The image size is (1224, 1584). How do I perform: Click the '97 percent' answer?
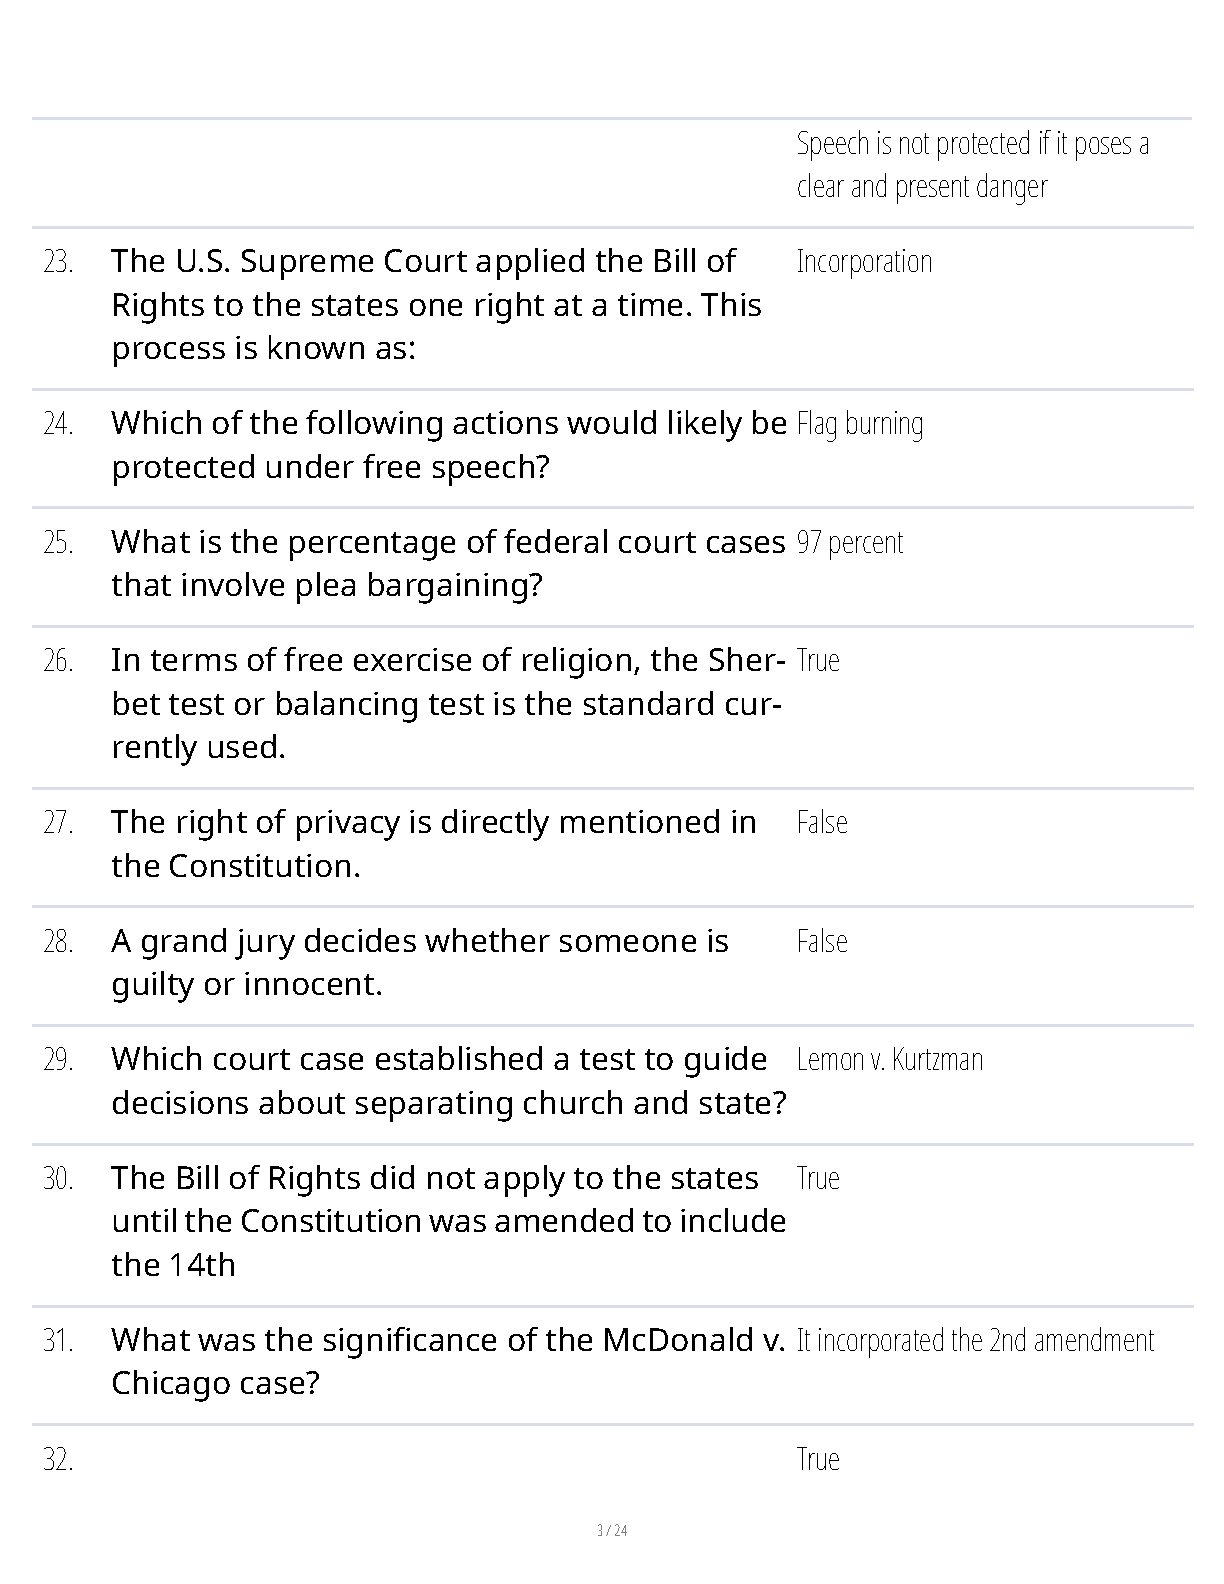[850, 542]
